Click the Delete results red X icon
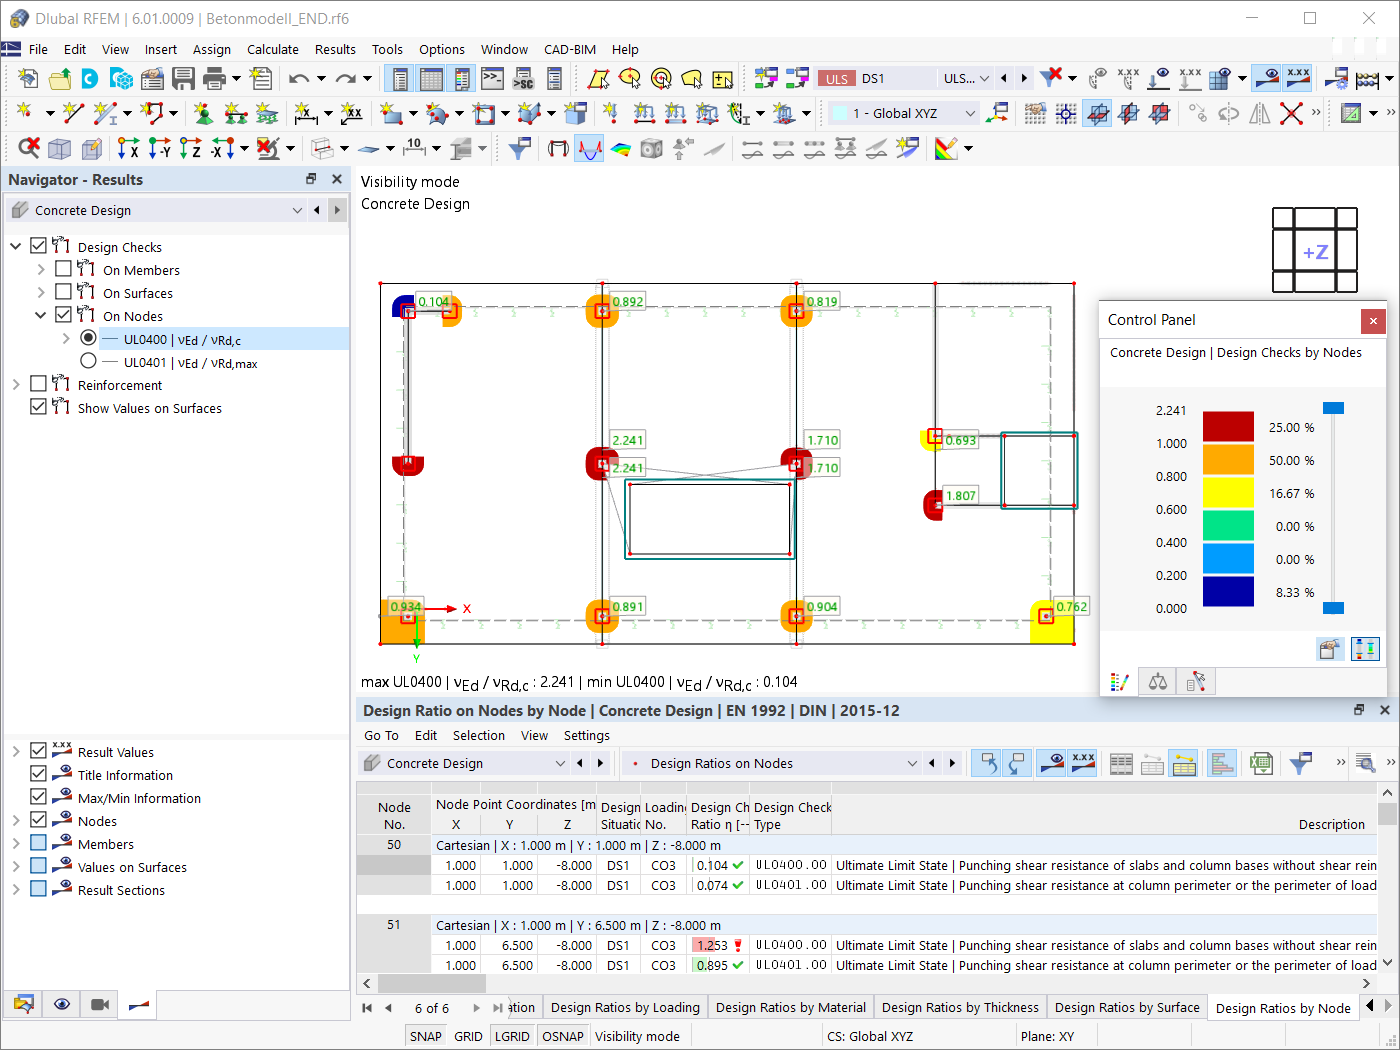Screen dimensions: 1400x1050 pyautogui.click(x=1050, y=77)
